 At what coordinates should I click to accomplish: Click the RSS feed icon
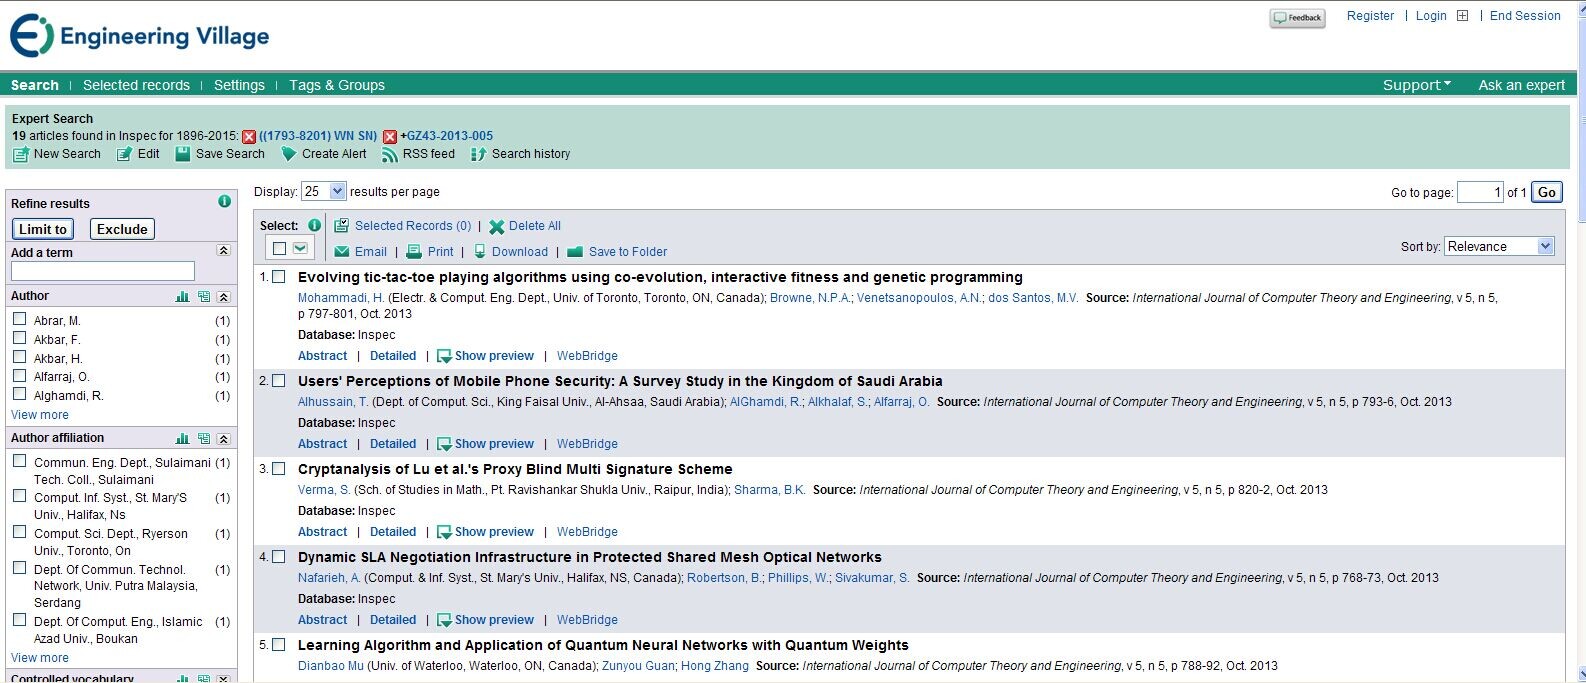tap(390, 154)
